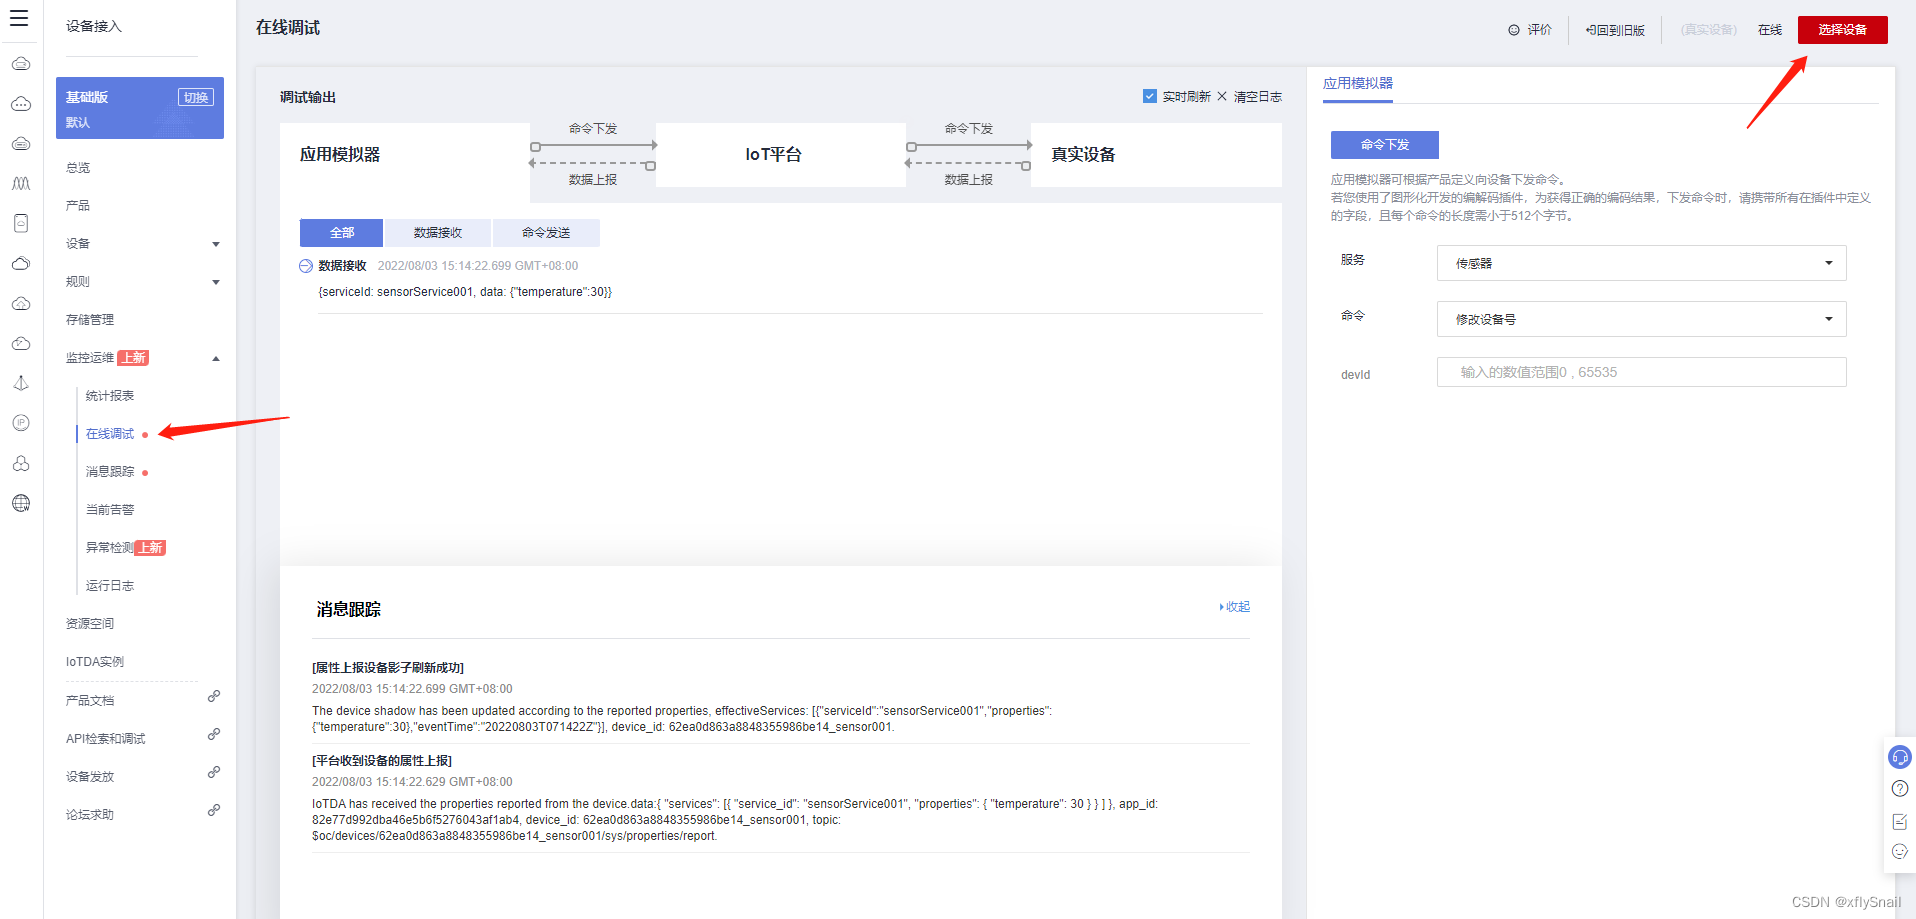Click the red 选择设备 button
The width and height of the screenshot is (1916, 919).
[x=1842, y=30]
